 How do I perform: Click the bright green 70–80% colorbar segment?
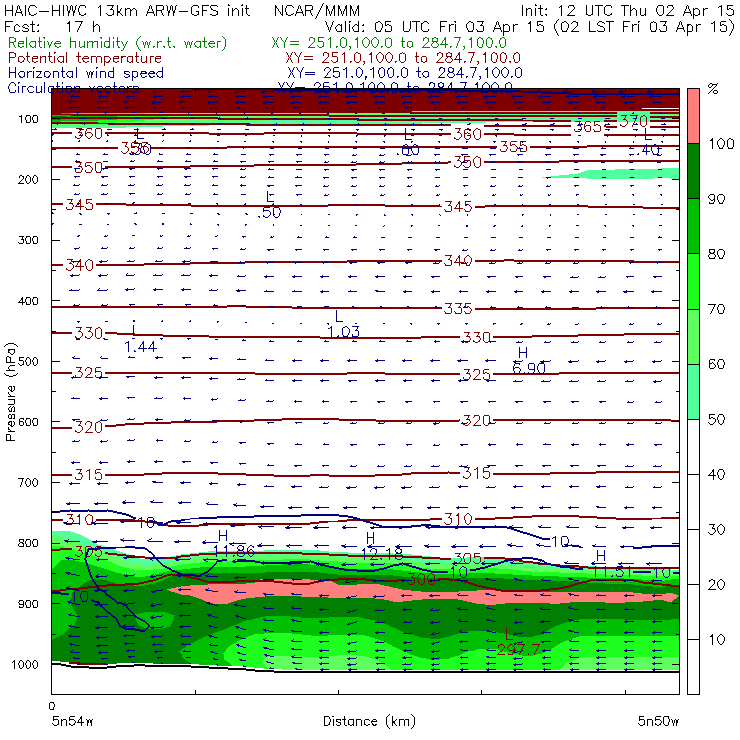point(693,281)
